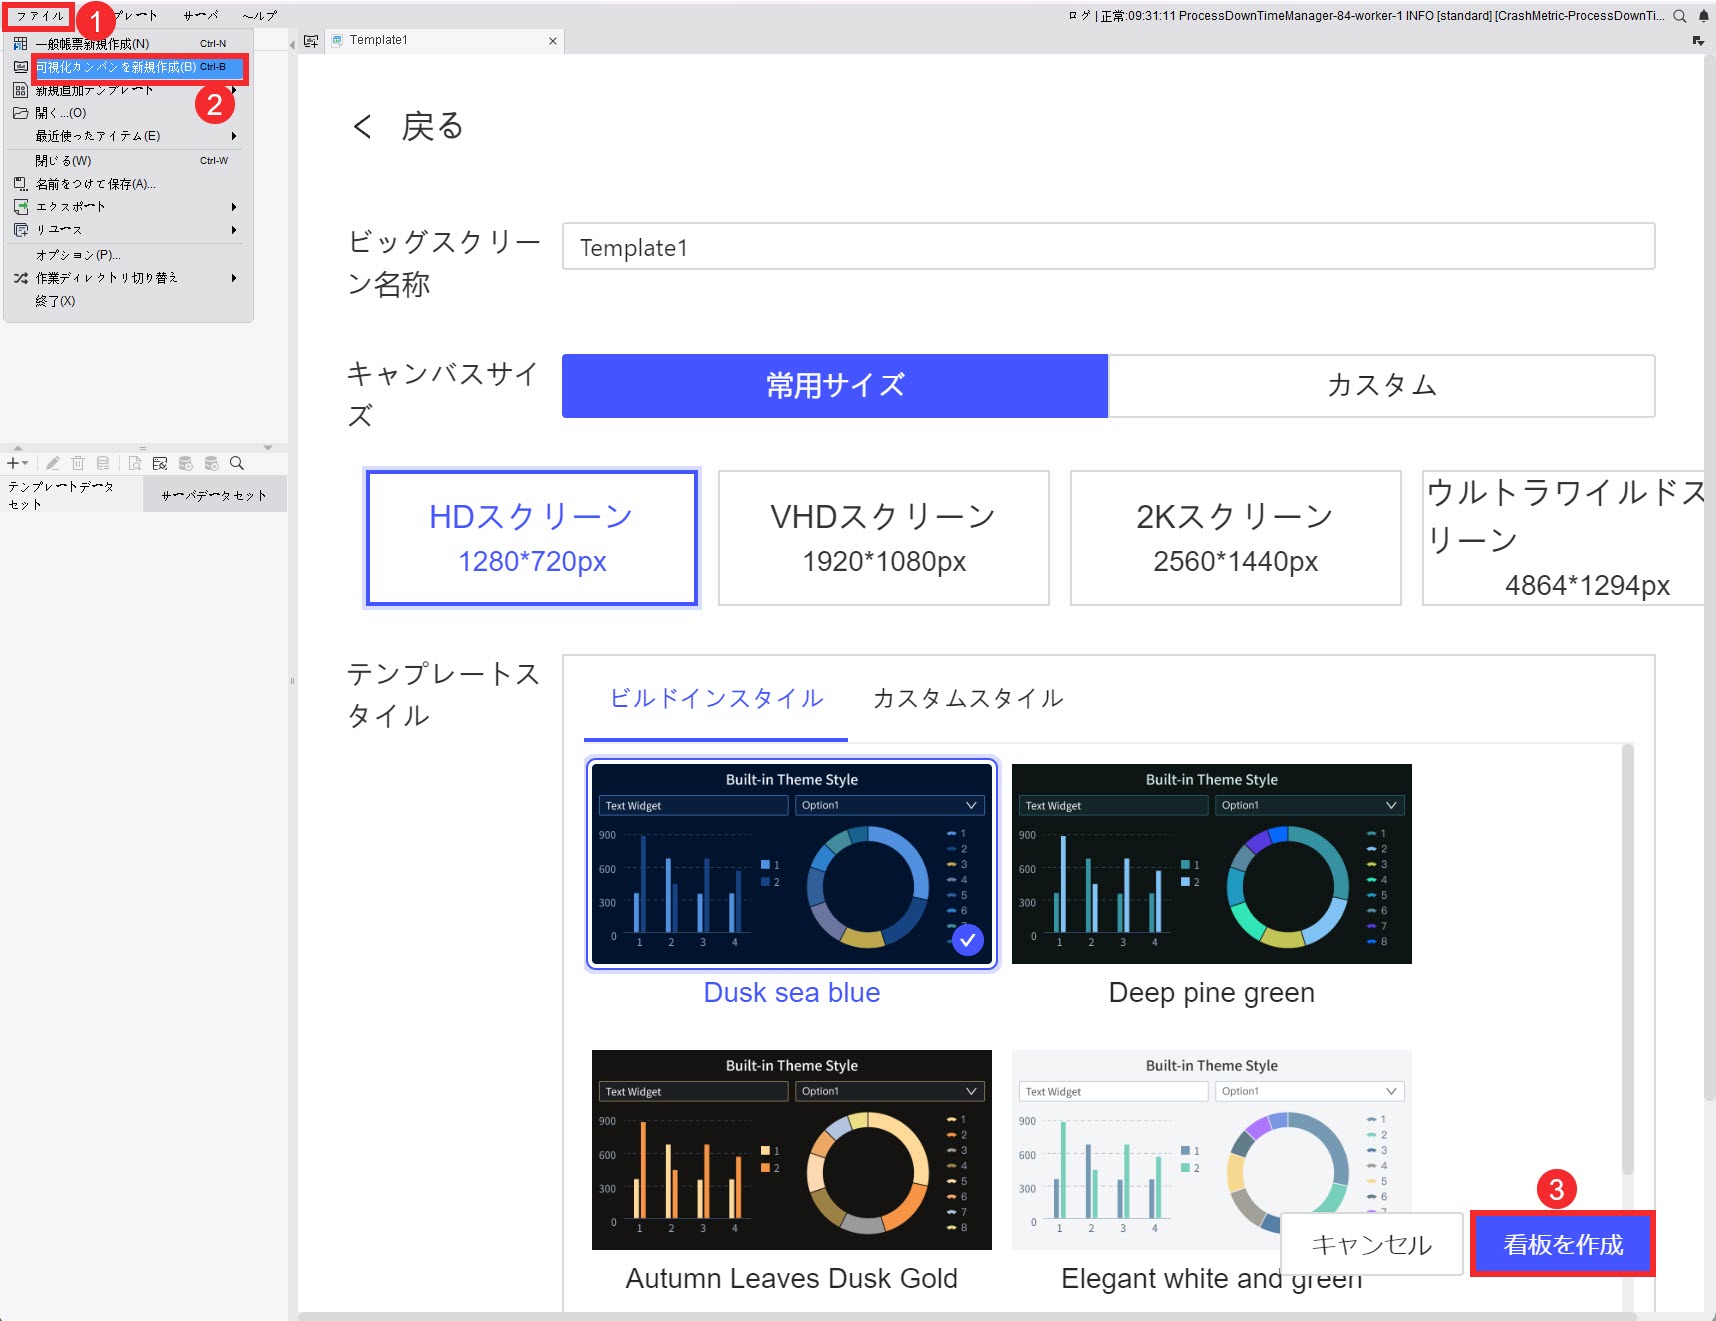This screenshot has height=1321, width=1716.
Task: Click the dataset editor window icon
Action: coord(160,463)
